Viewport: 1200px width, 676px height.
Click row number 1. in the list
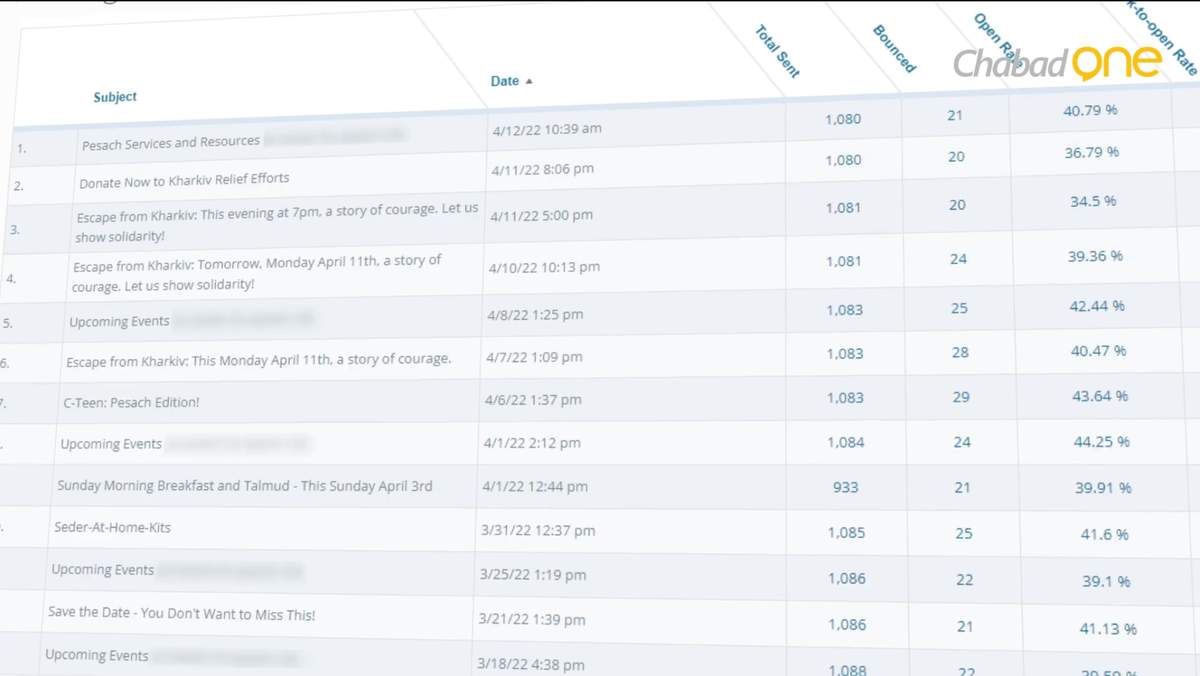[19, 147]
